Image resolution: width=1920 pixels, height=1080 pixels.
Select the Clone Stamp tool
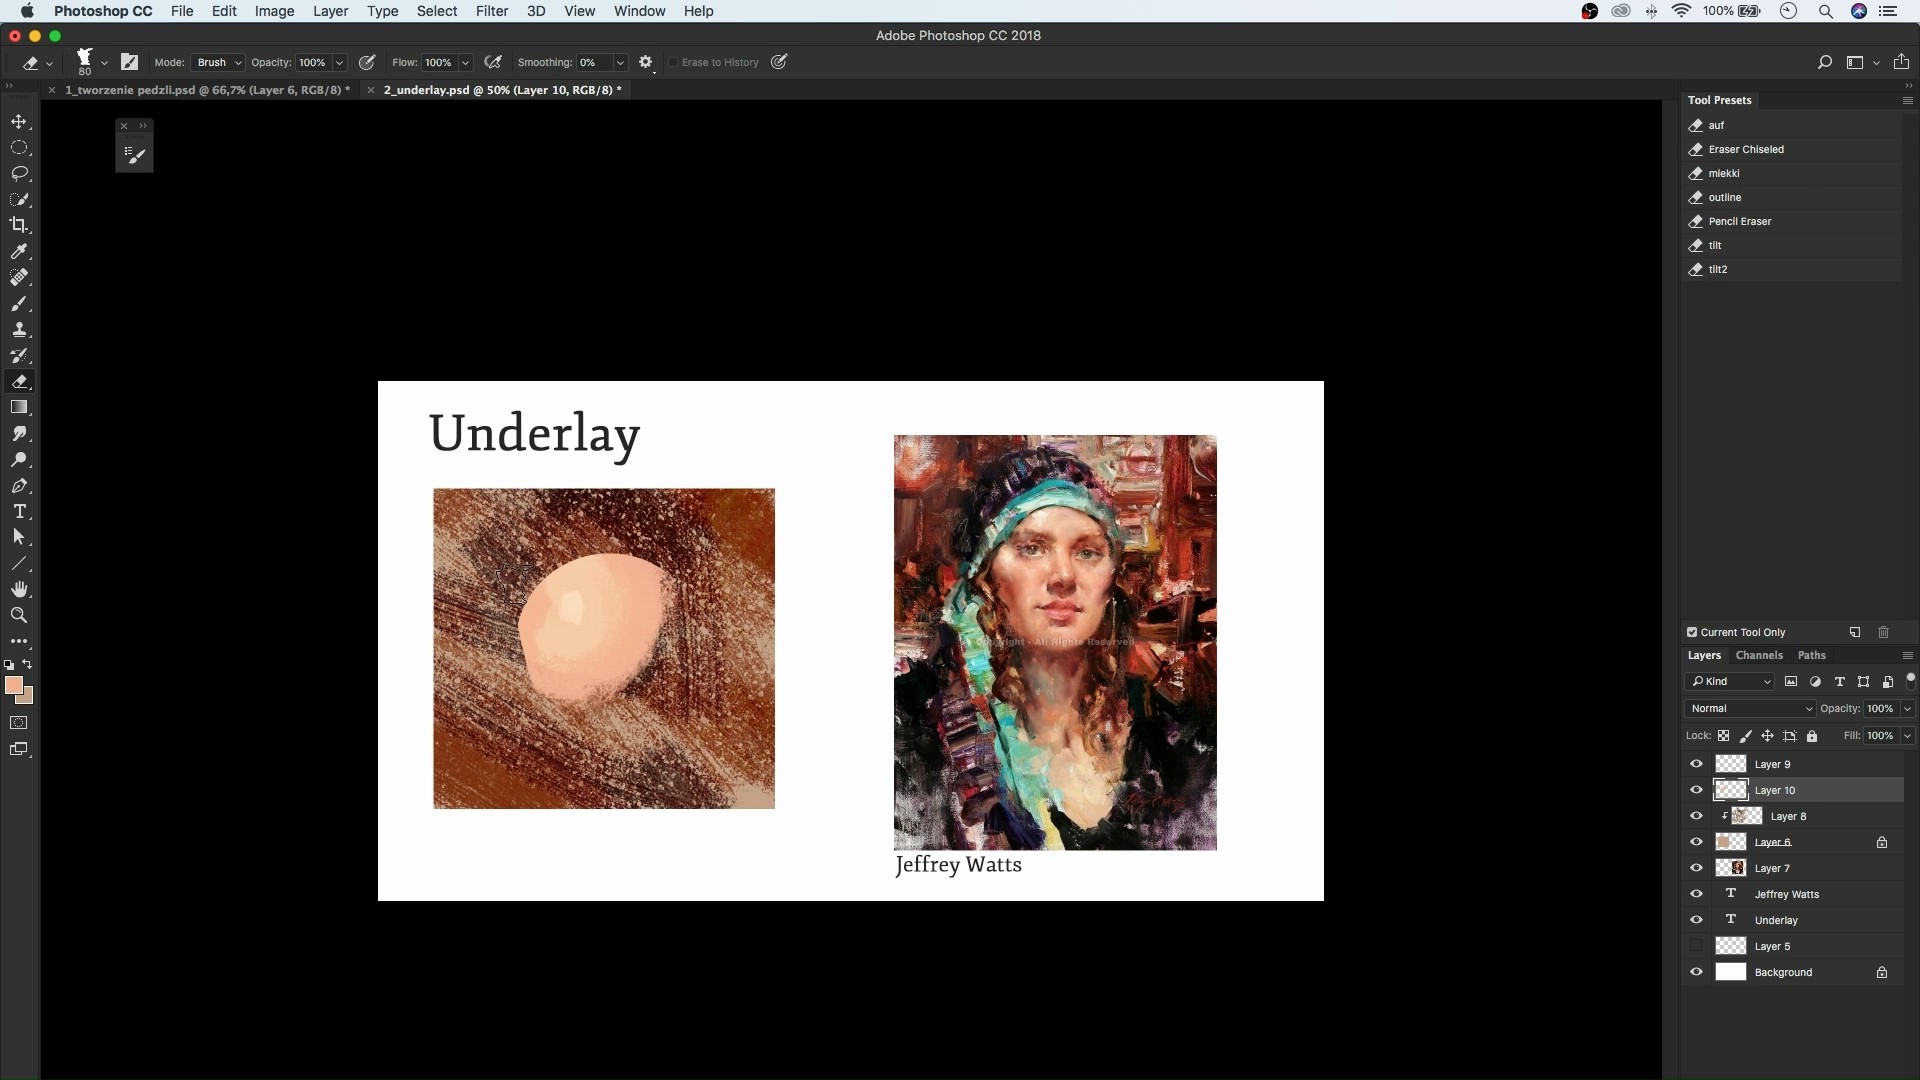click(x=19, y=330)
